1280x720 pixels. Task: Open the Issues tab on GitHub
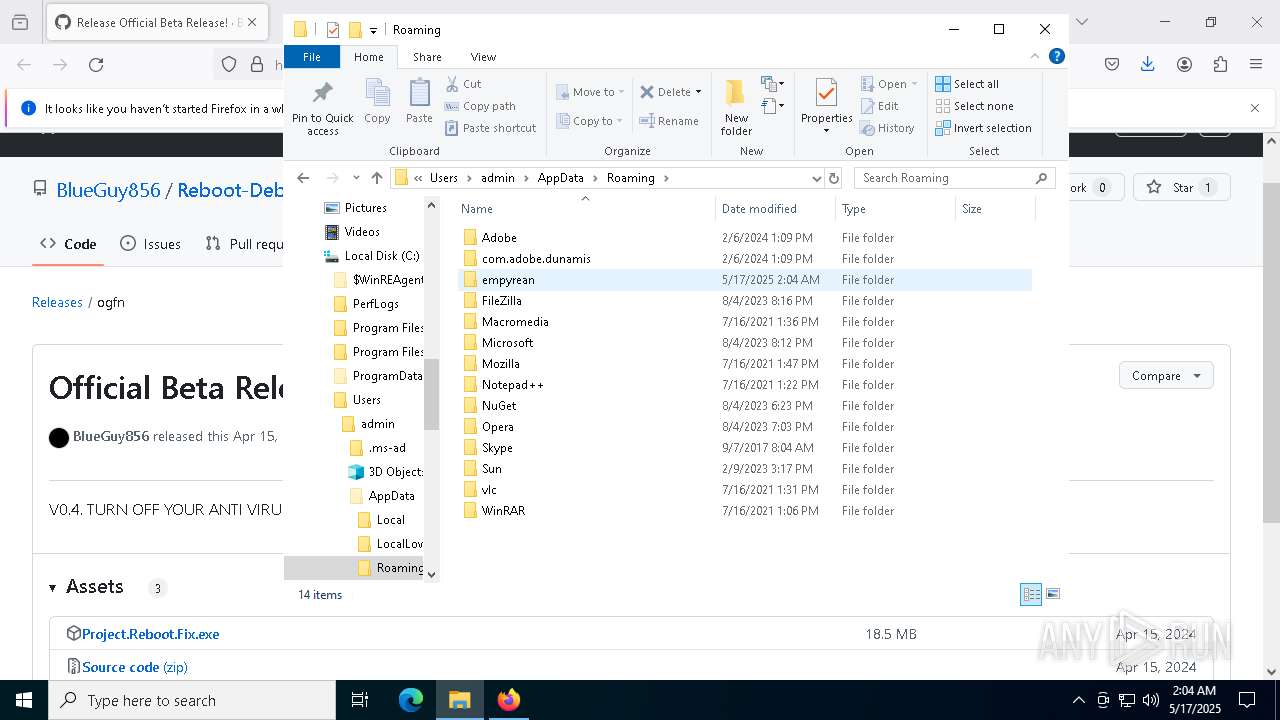coord(150,243)
